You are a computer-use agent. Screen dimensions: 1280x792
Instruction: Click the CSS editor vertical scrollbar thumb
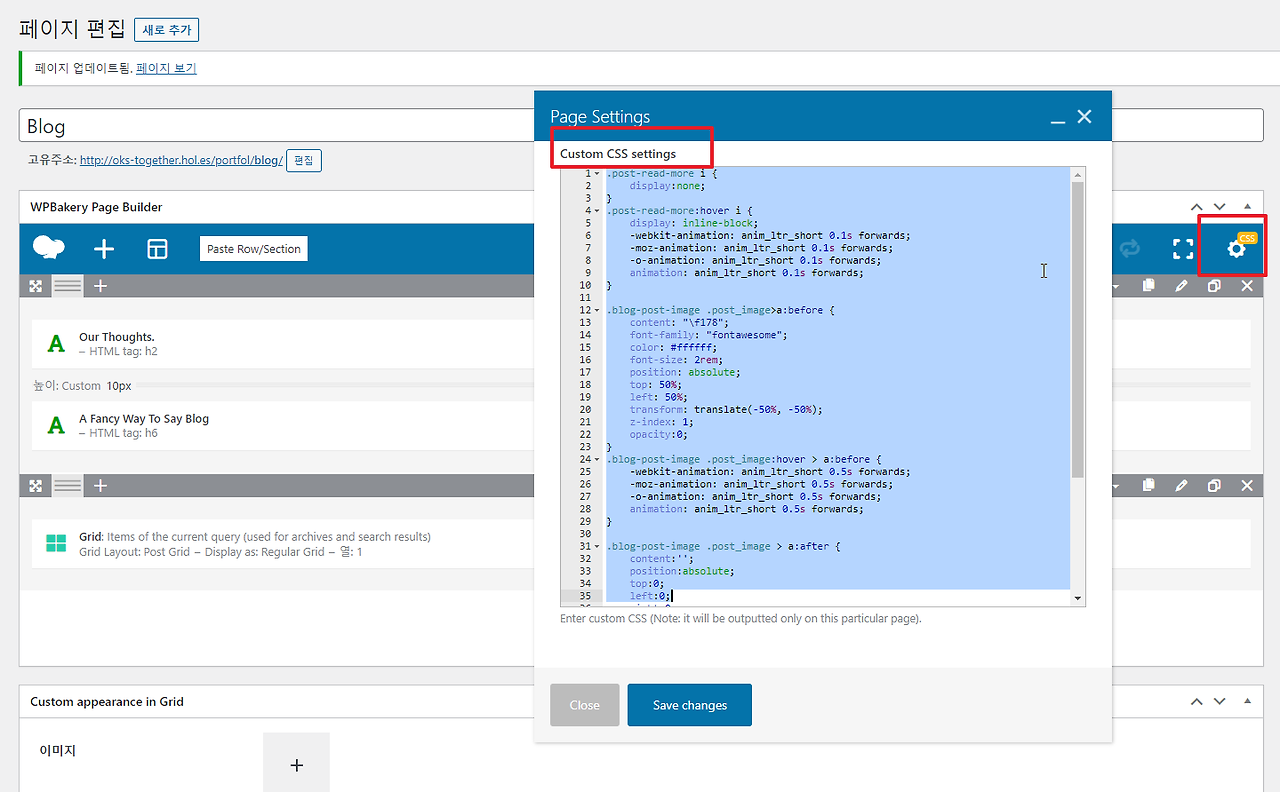click(x=1077, y=330)
